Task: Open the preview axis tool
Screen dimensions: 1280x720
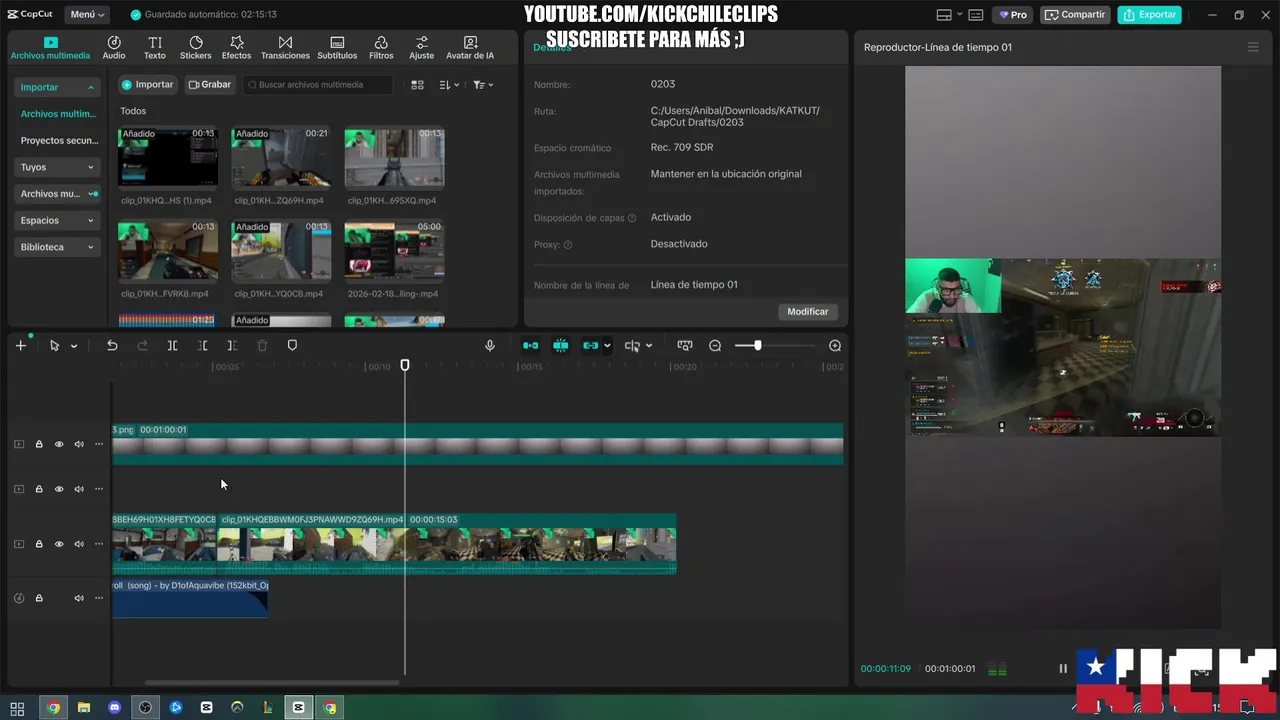Action: [632, 346]
